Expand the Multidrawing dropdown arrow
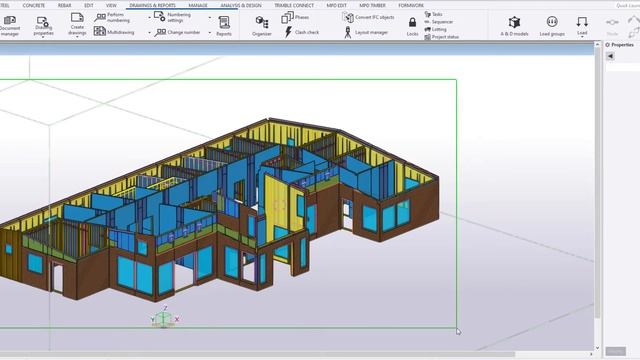 (149, 32)
